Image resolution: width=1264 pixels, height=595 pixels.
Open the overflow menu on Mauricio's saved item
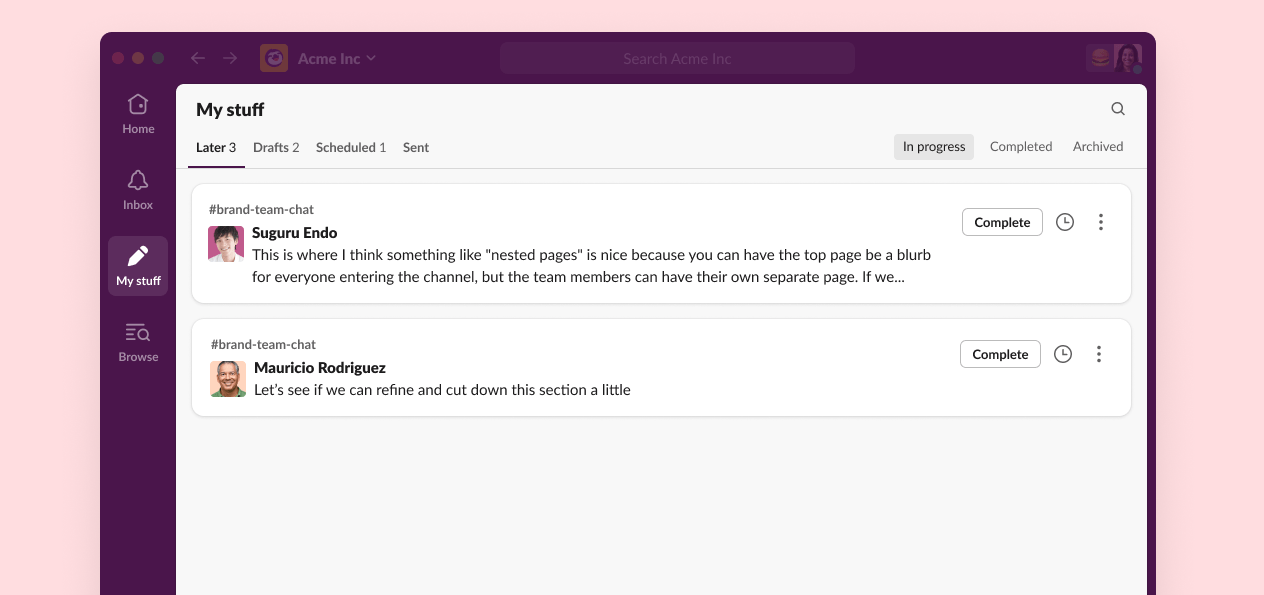click(1098, 354)
